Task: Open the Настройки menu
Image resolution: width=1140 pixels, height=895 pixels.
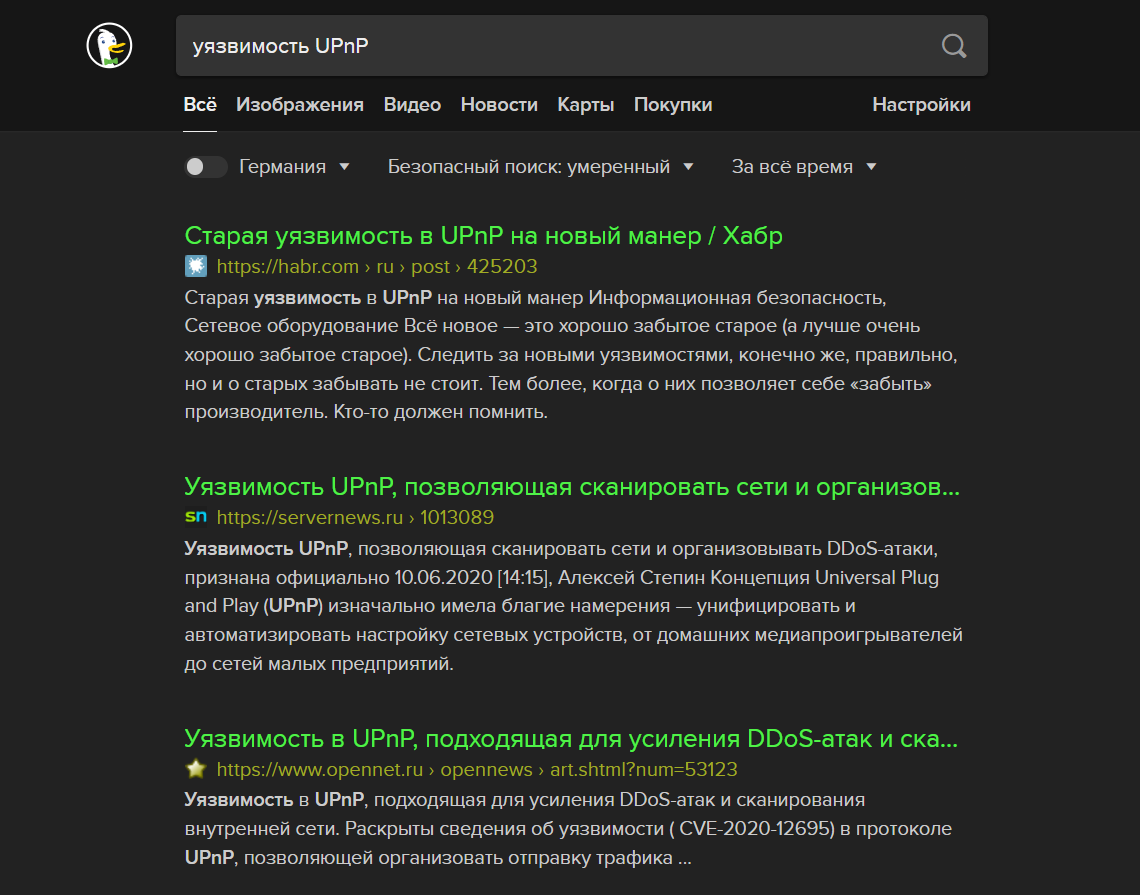Action: coord(921,105)
